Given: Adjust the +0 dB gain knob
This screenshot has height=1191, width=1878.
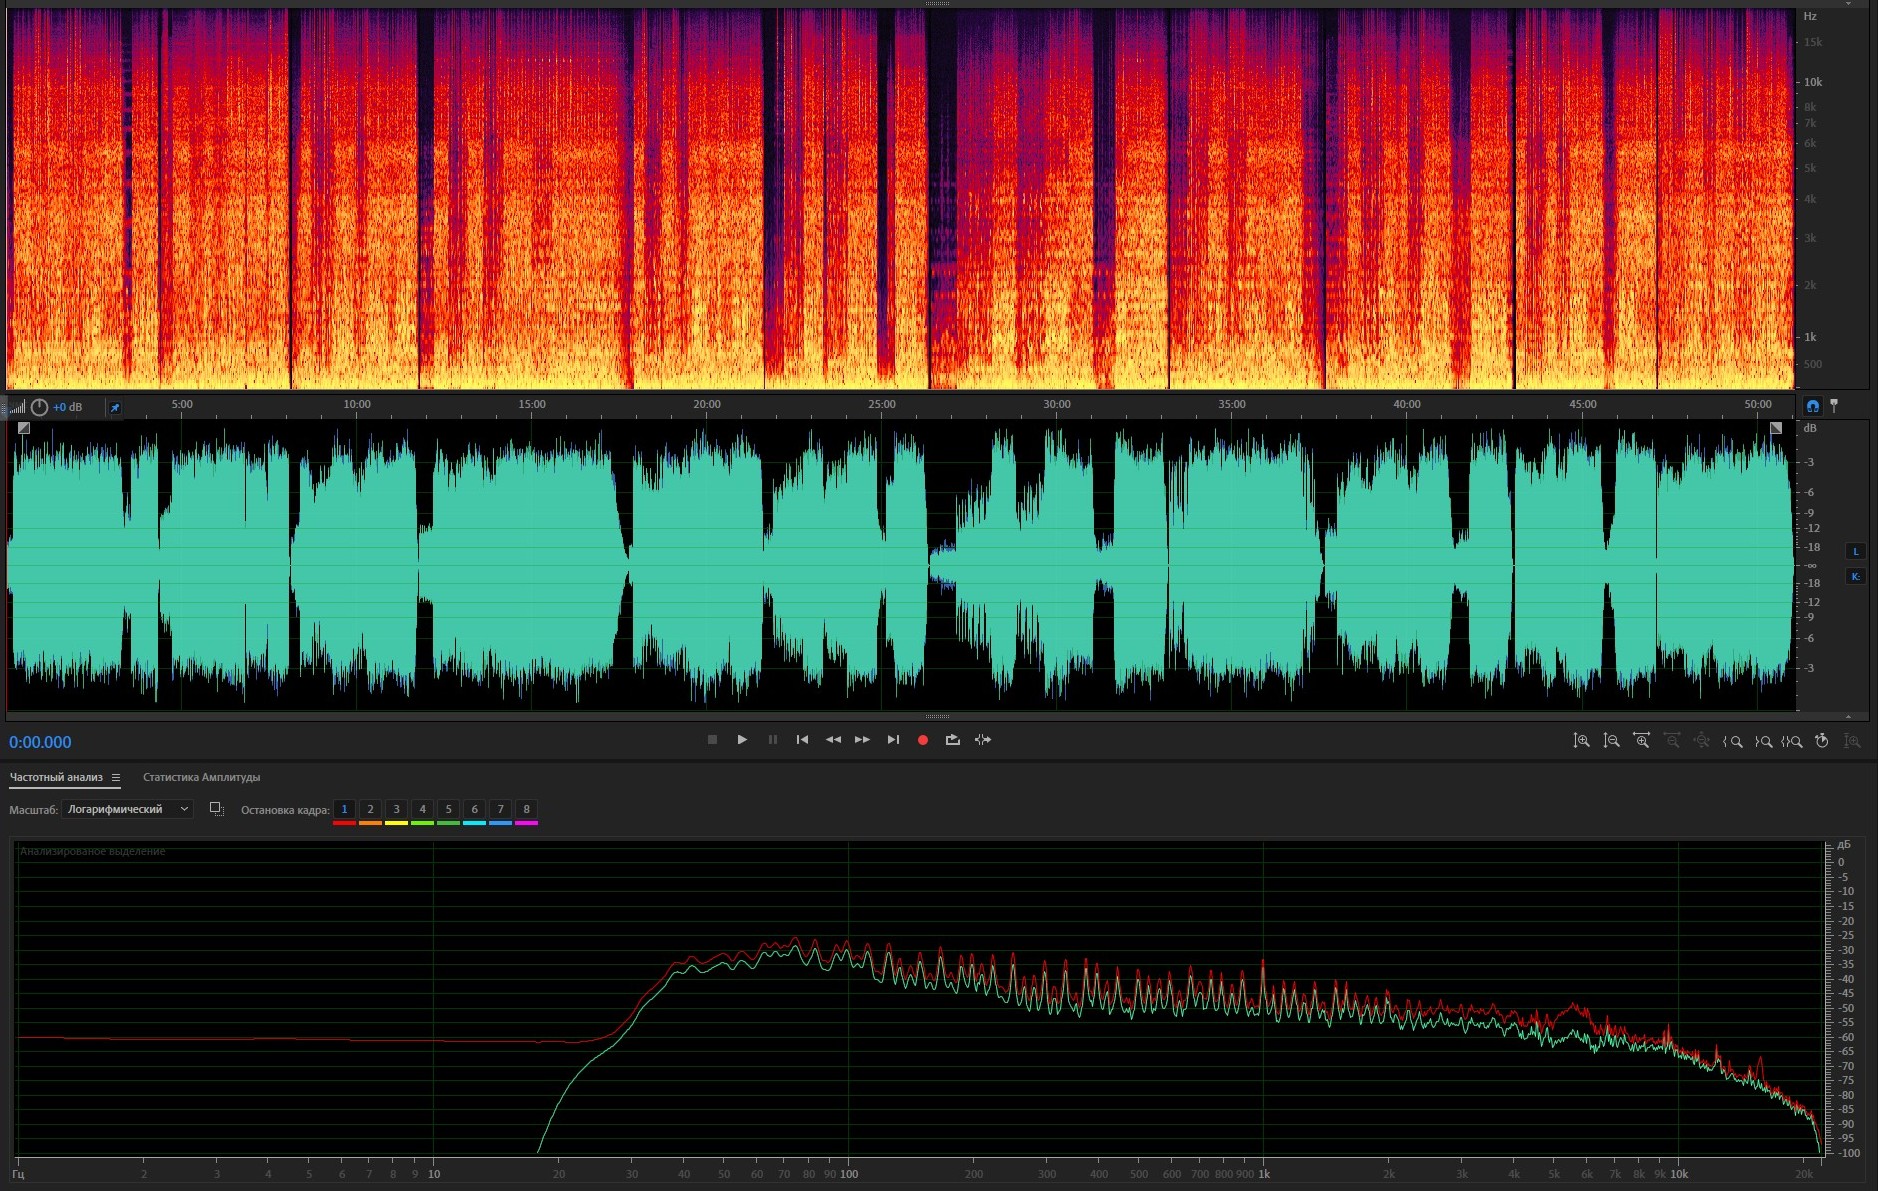Looking at the screenshot, I should point(39,407).
